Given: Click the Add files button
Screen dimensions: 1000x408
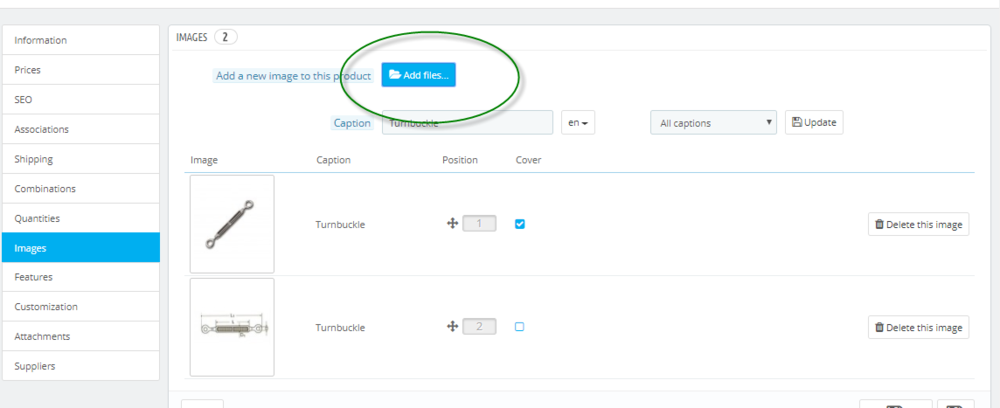Looking at the screenshot, I should coord(418,75).
